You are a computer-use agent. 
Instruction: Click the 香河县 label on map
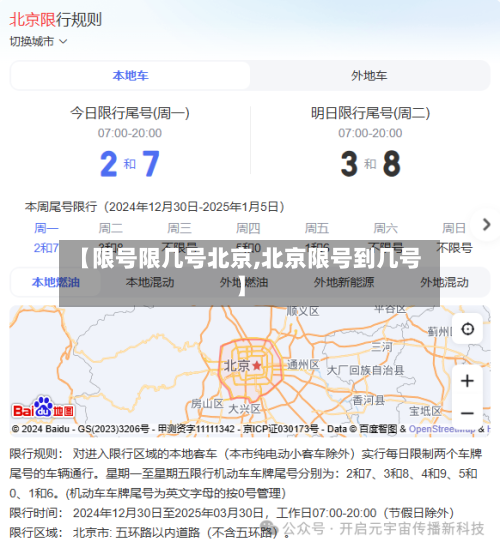tap(368, 400)
